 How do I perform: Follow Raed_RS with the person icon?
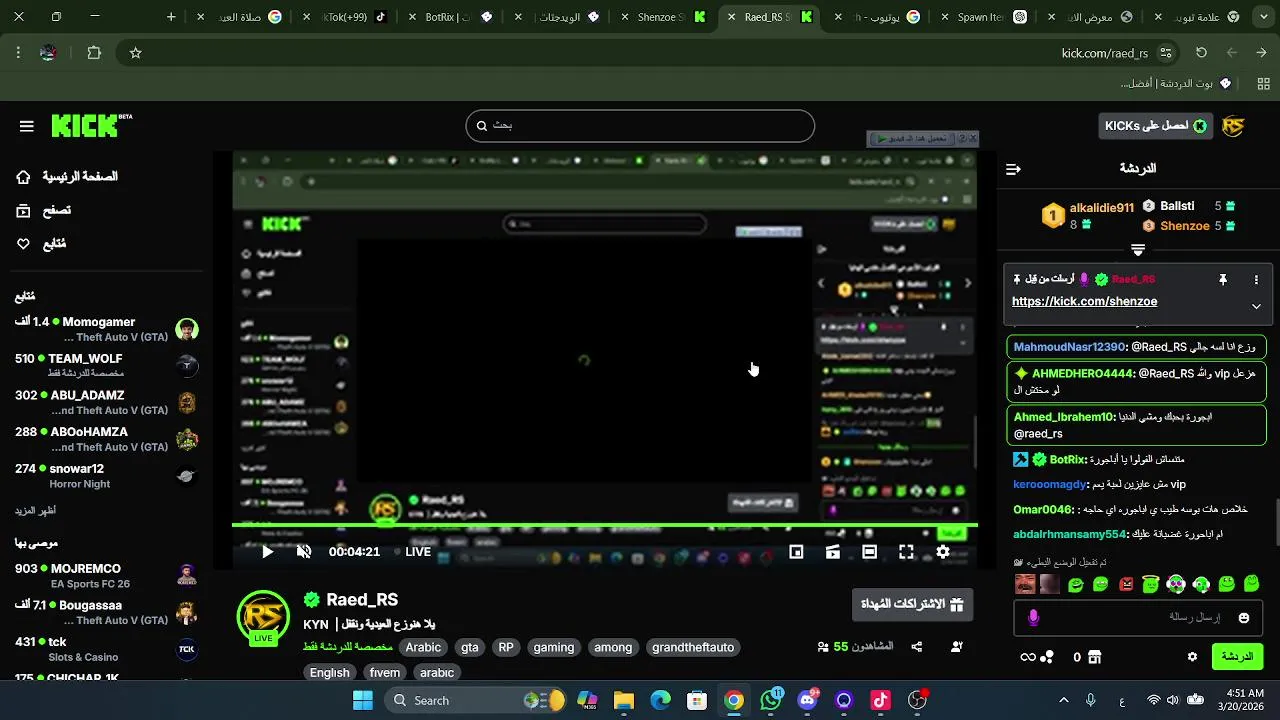coord(956,647)
